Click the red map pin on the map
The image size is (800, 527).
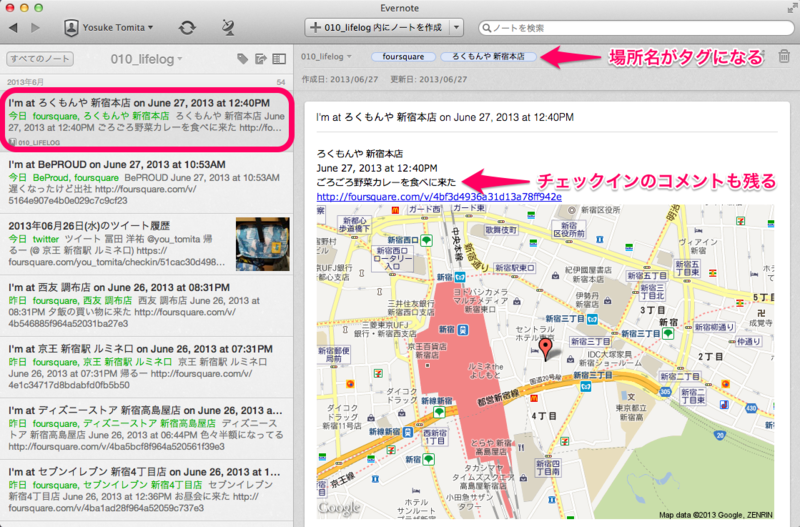tap(546, 349)
